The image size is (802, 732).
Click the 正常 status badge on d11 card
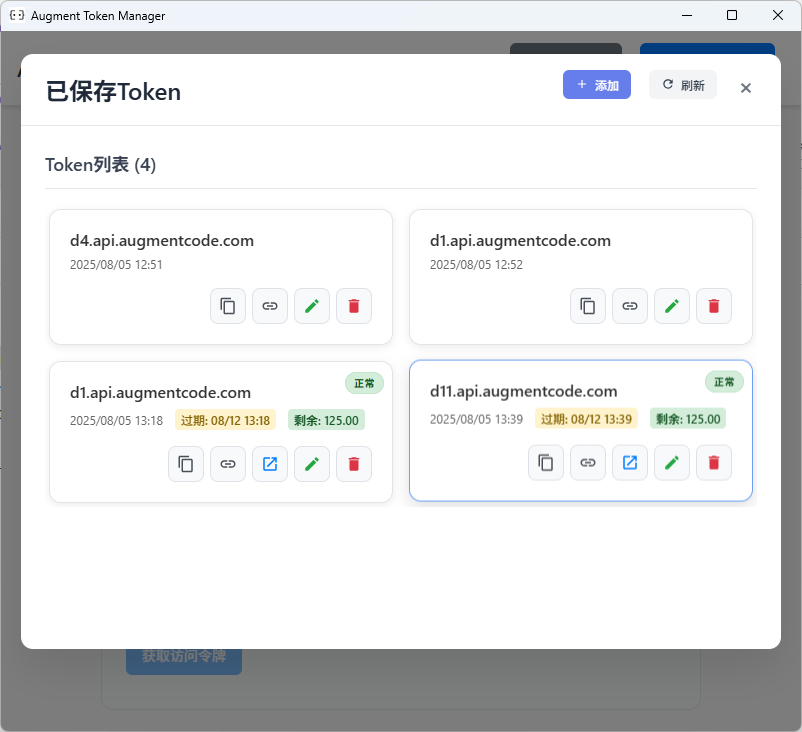(x=724, y=382)
